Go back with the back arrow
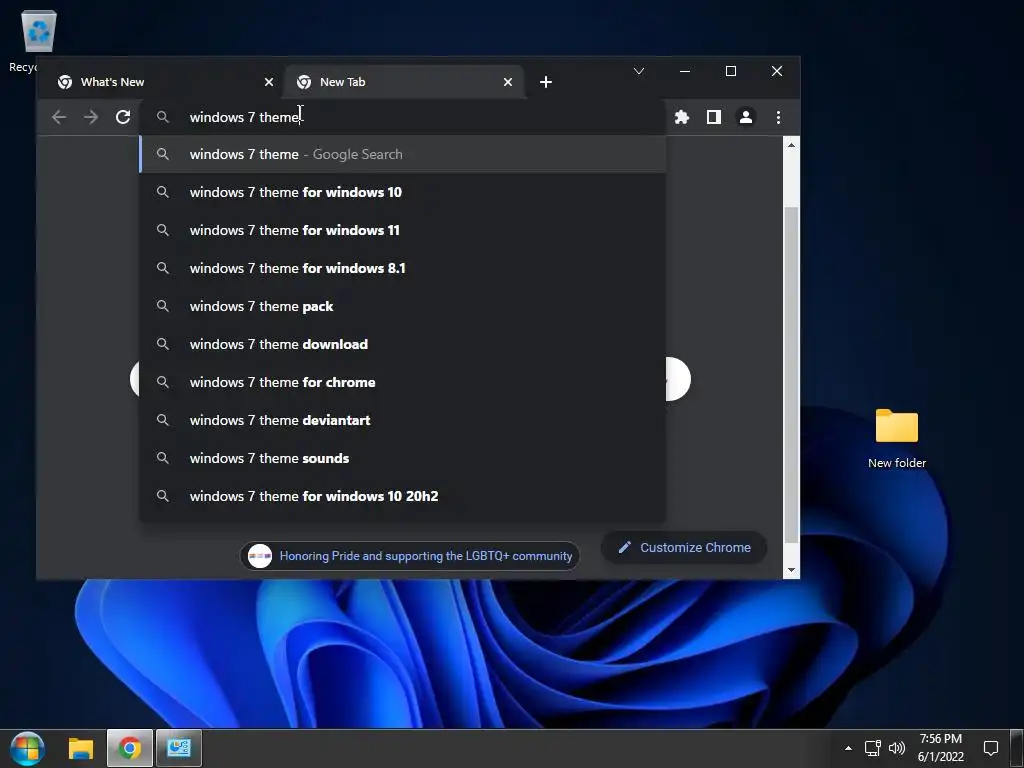Image resolution: width=1024 pixels, height=768 pixels. tap(59, 117)
